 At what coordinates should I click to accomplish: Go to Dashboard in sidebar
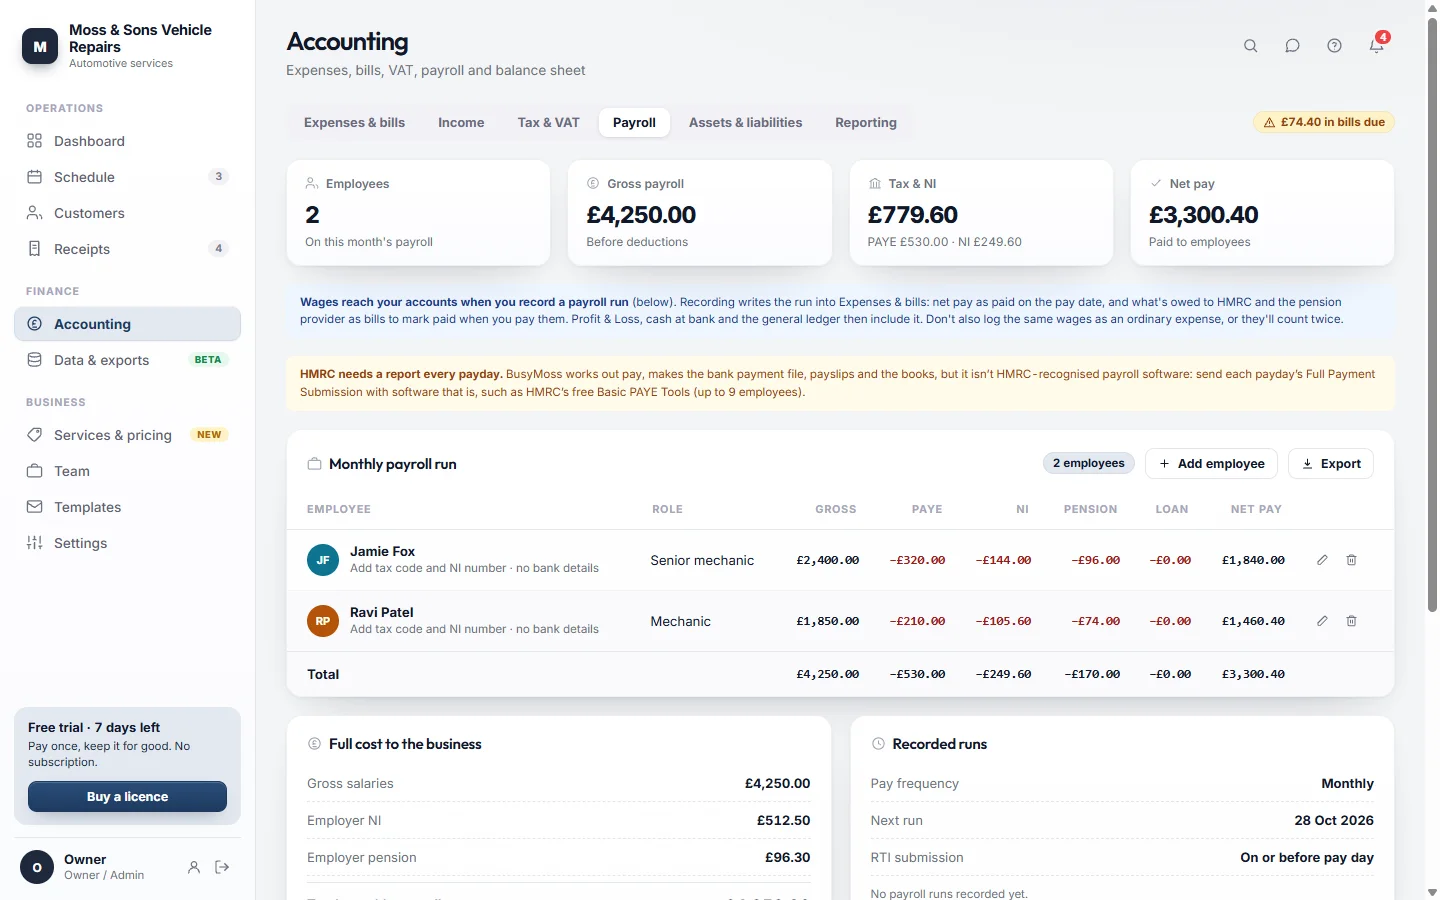tap(127, 141)
